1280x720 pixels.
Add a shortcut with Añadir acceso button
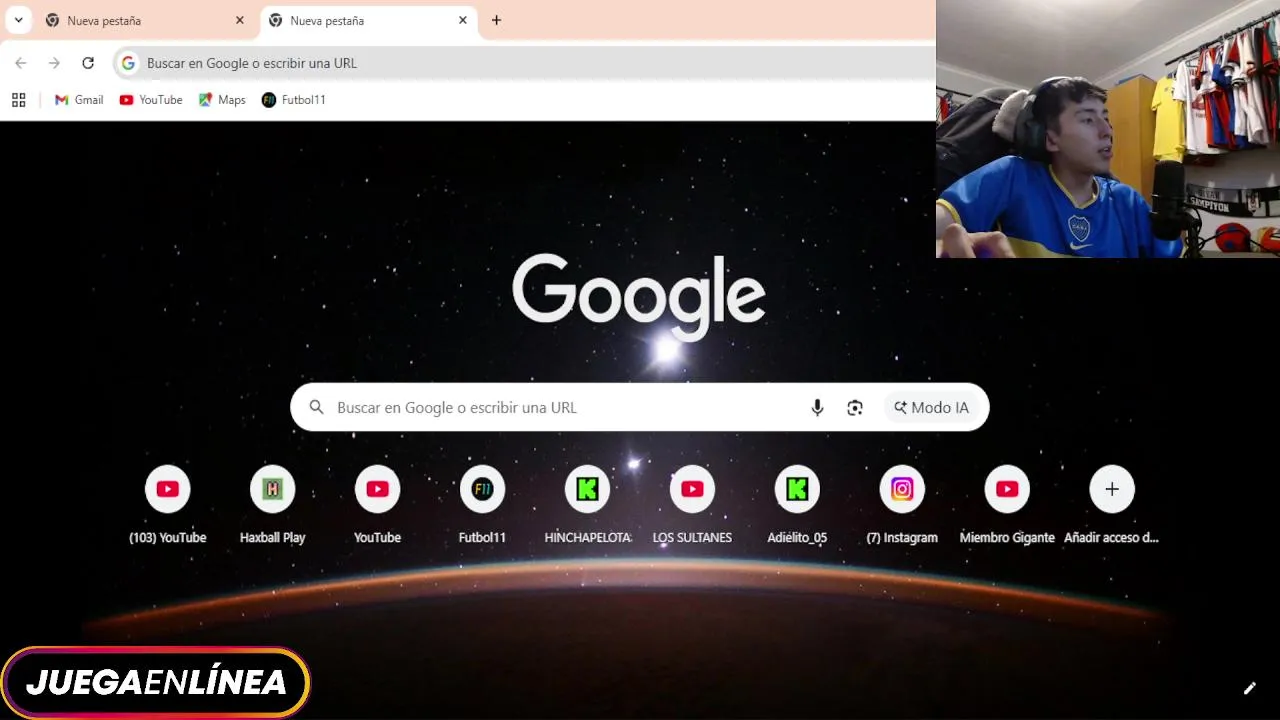pos(1112,505)
